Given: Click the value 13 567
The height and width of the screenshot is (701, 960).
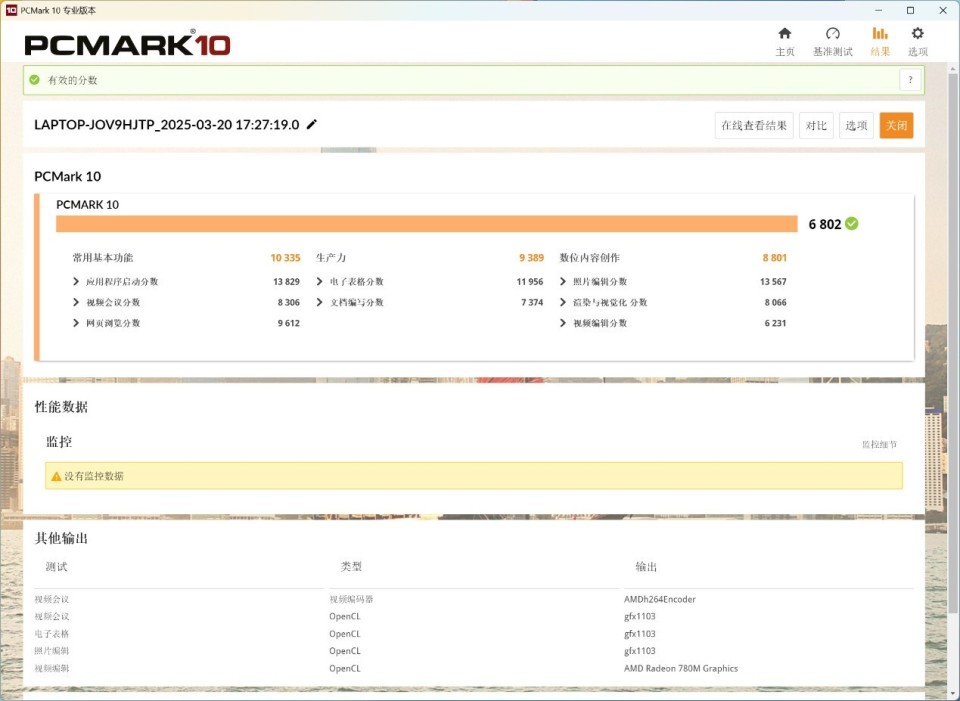Looking at the screenshot, I should 773,282.
